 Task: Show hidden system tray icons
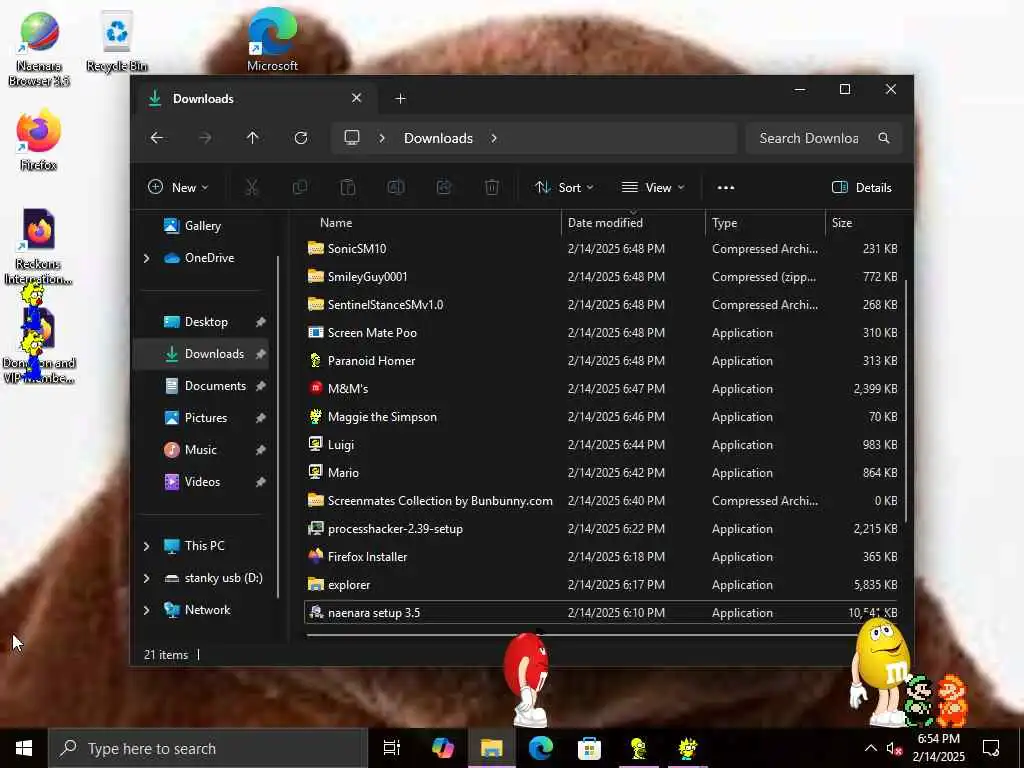click(x=871, y=748)
